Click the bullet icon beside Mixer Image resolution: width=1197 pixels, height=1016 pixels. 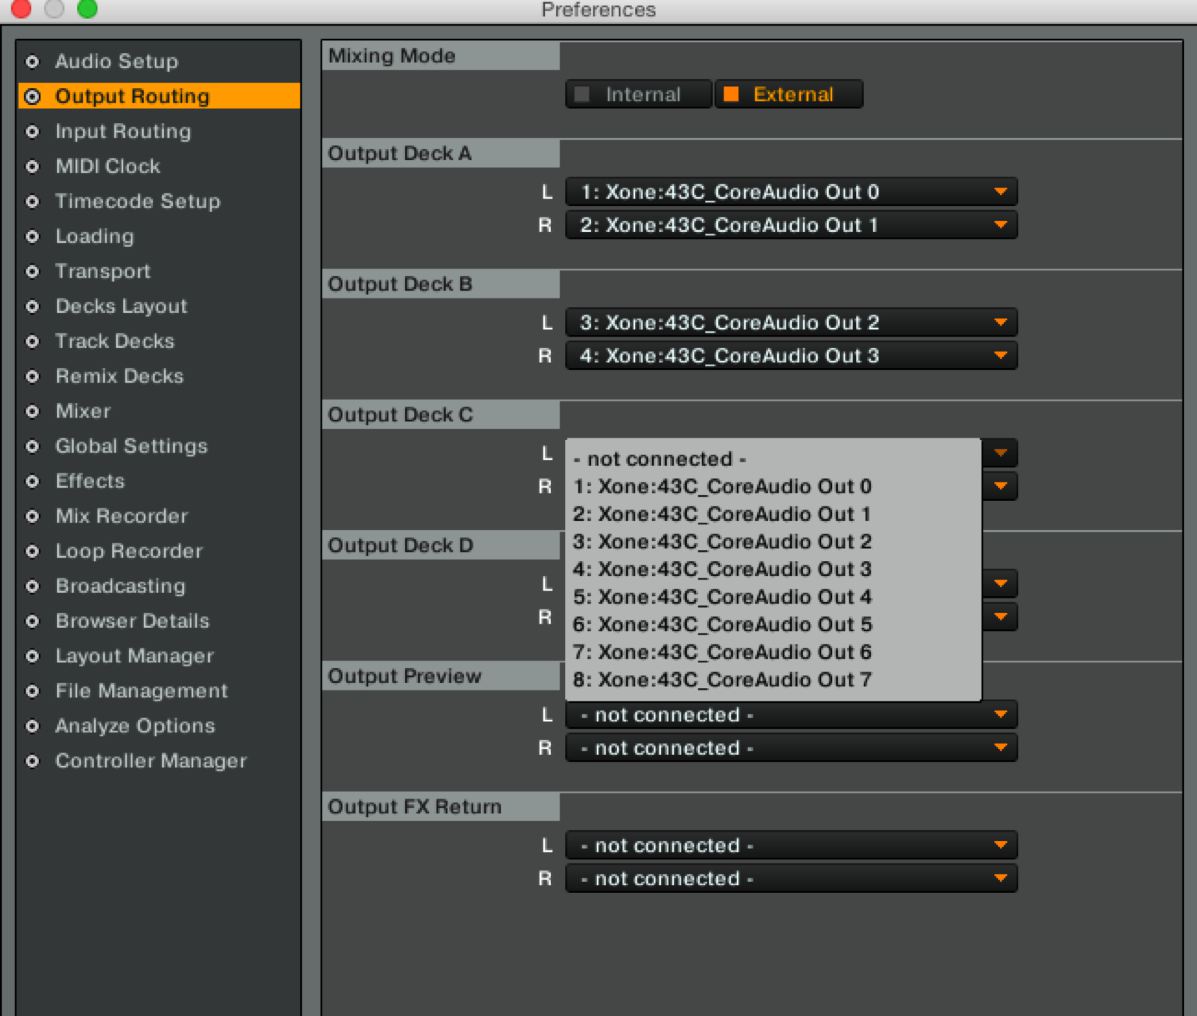pos(32,412)
